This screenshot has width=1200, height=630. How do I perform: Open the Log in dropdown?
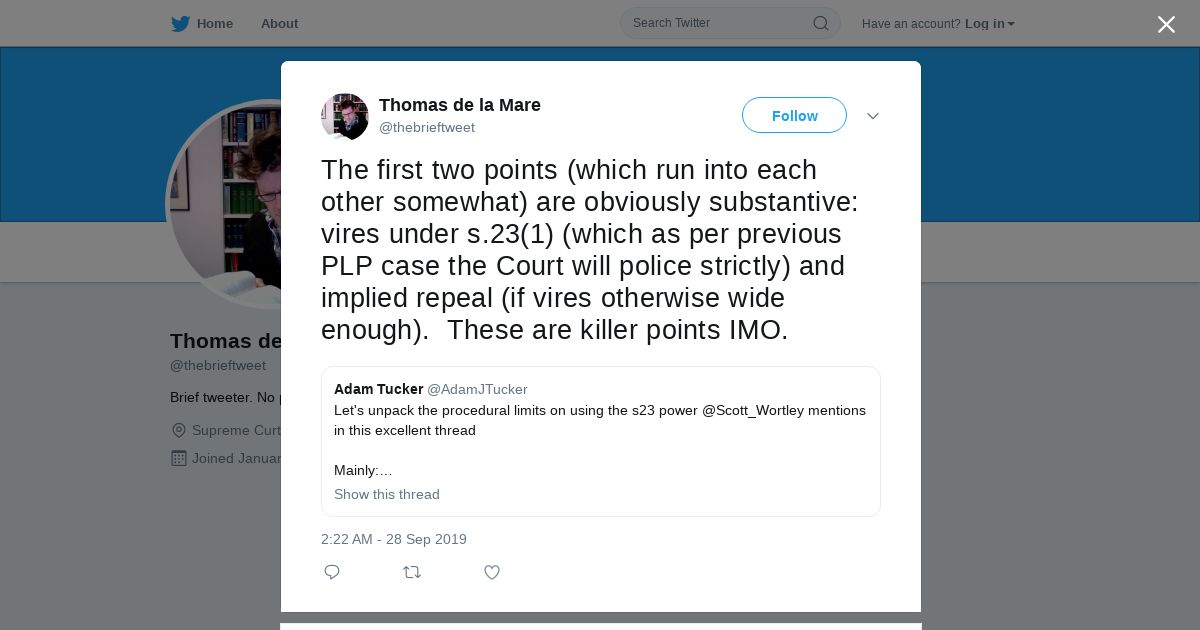click(x=989, y=24)
